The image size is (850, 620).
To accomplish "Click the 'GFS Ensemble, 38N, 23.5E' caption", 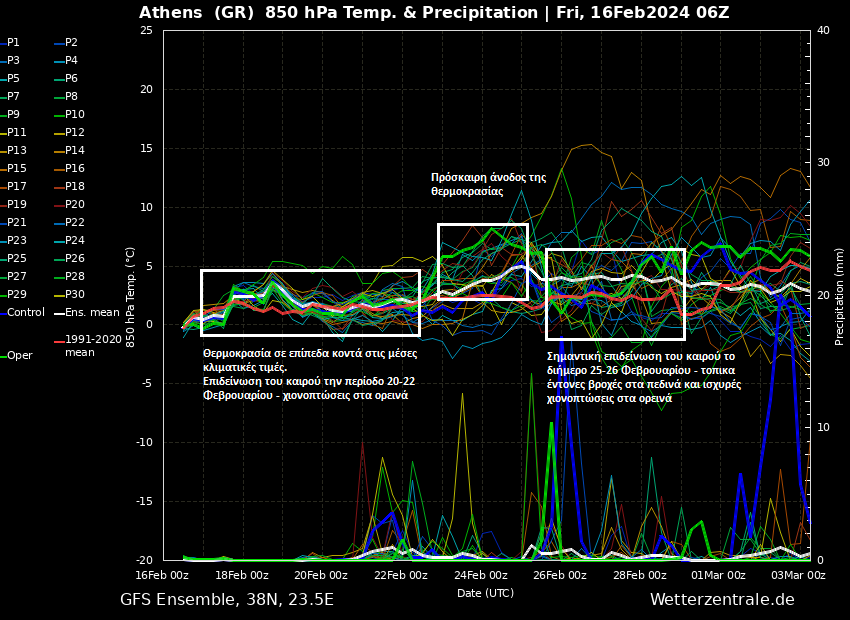I will pyautogui.click(x=227, y=600).
